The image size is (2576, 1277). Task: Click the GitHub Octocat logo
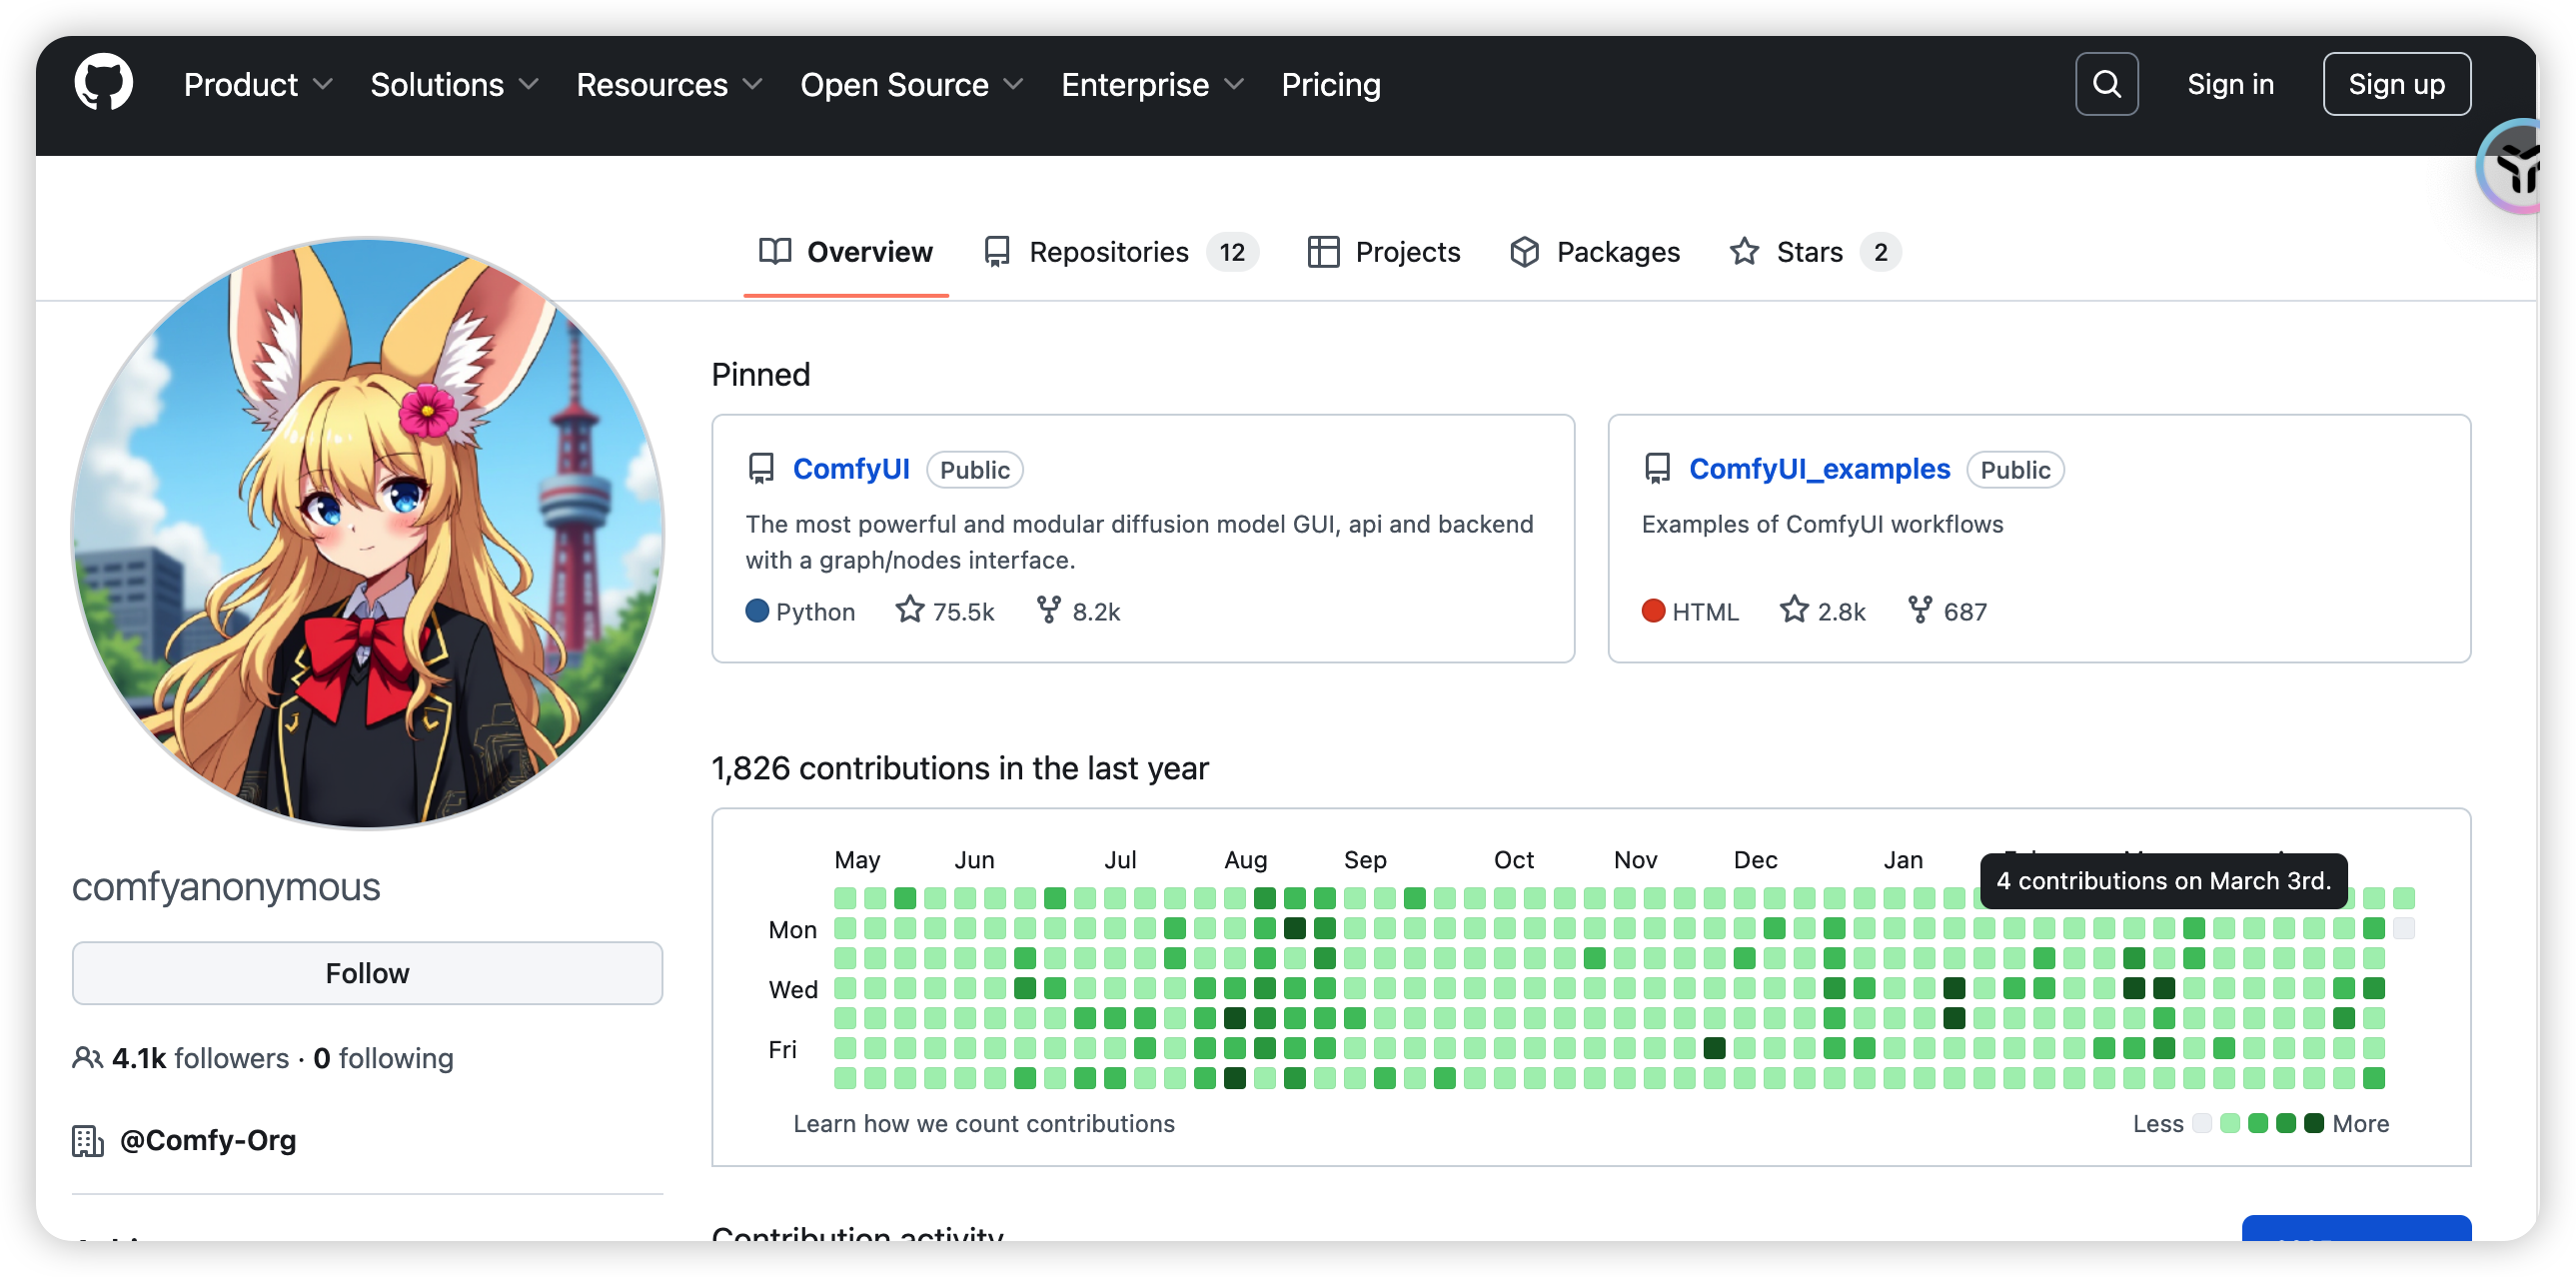pos(103,83)
